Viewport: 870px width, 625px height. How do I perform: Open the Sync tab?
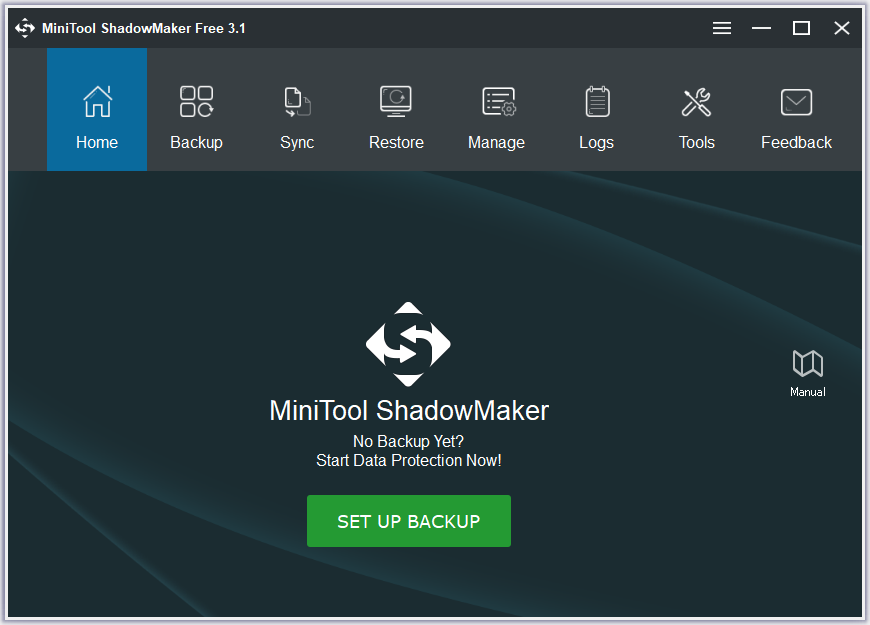[x=297, y=109]
